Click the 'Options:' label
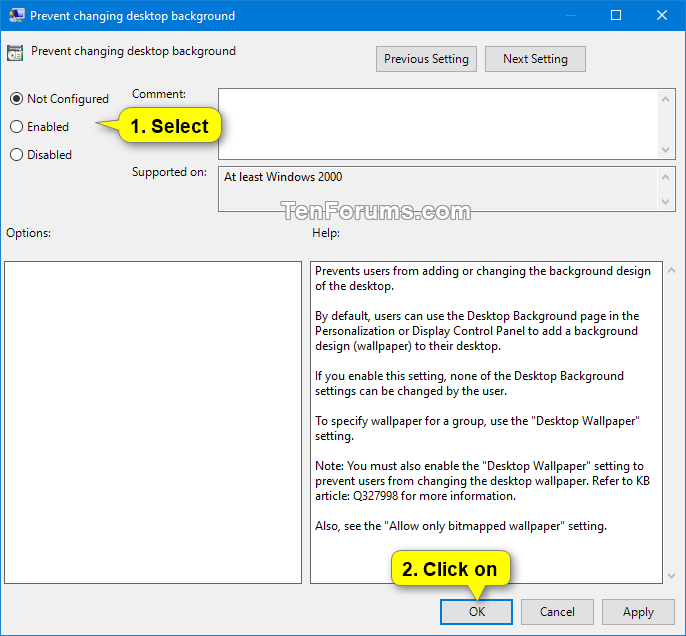This screenshot has height=636, width=686. coord(28,233)
